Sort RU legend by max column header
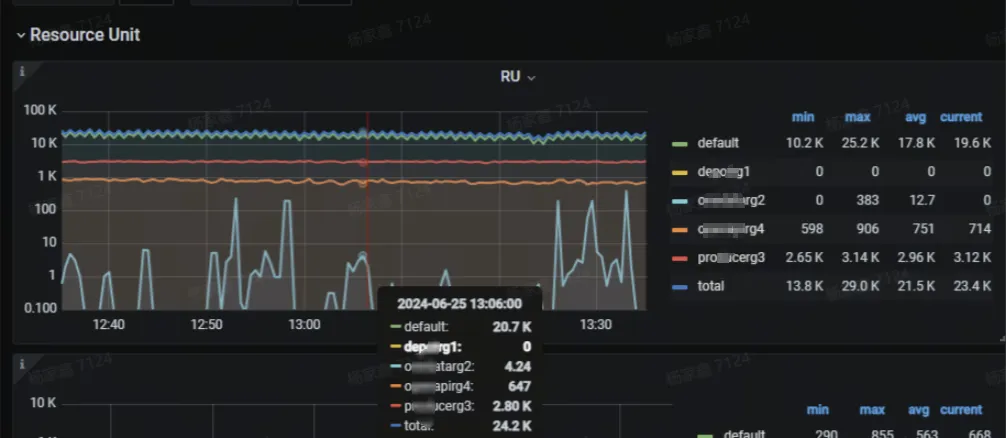The height and width of the screenshot is (438, 1006). tap(857, 117)
